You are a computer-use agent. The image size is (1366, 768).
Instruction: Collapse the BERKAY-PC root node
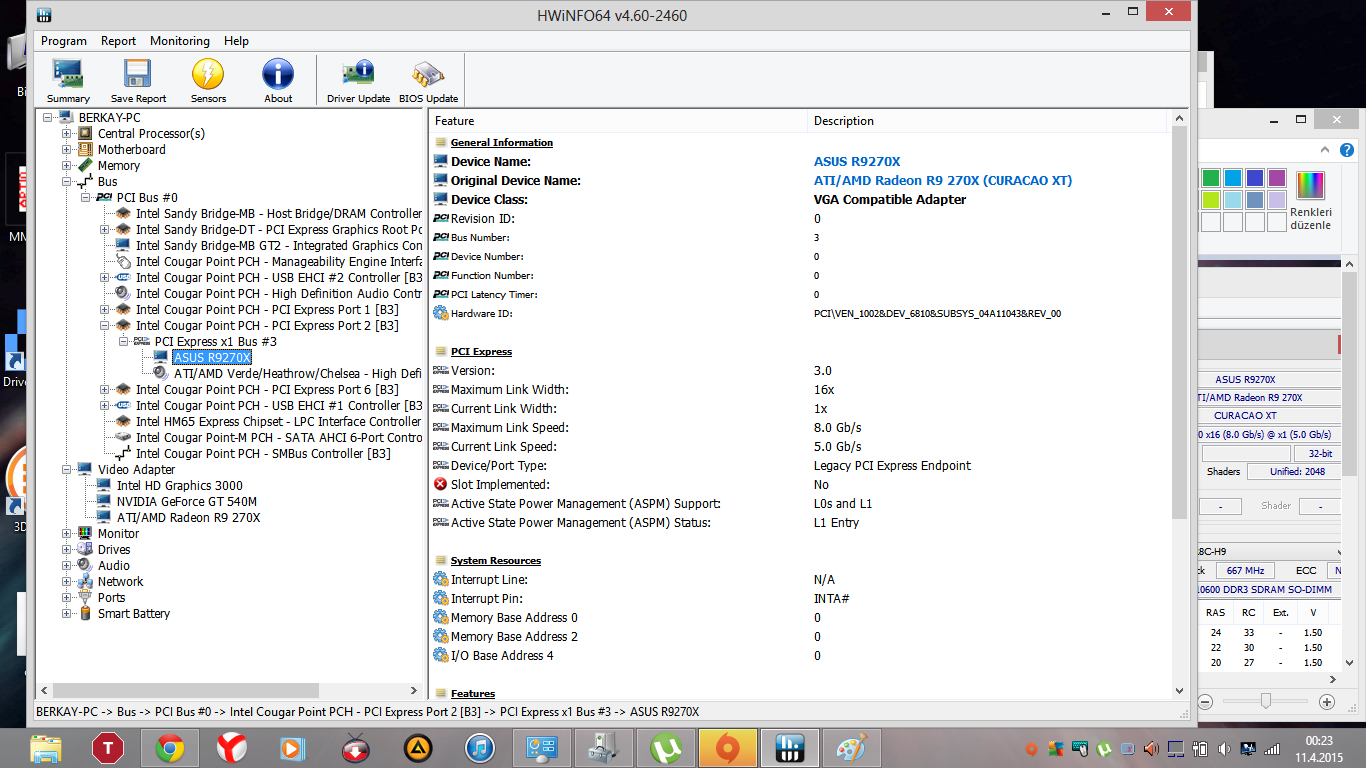[x=48, y=118]
